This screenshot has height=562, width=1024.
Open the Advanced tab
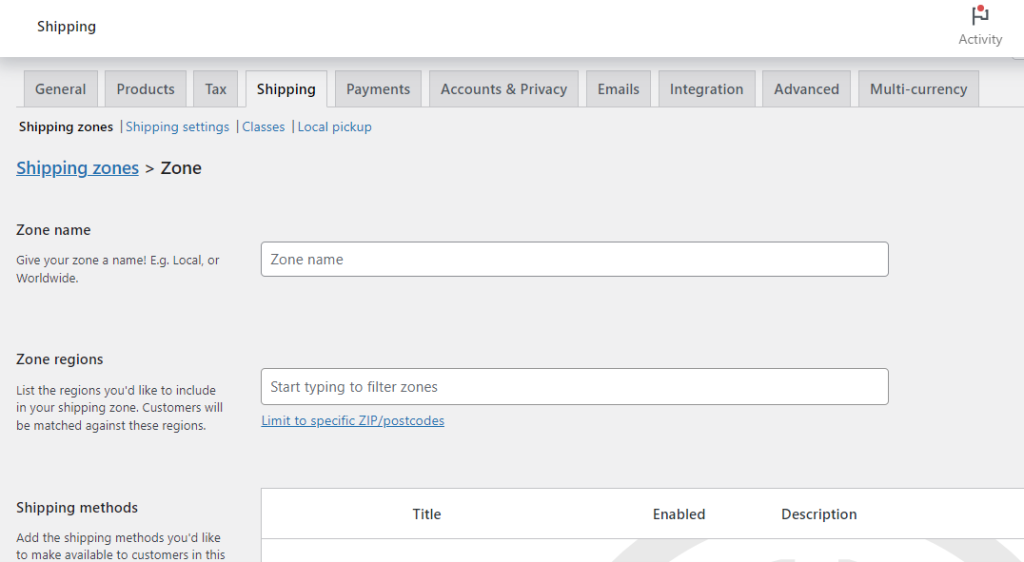click(806, 89)
